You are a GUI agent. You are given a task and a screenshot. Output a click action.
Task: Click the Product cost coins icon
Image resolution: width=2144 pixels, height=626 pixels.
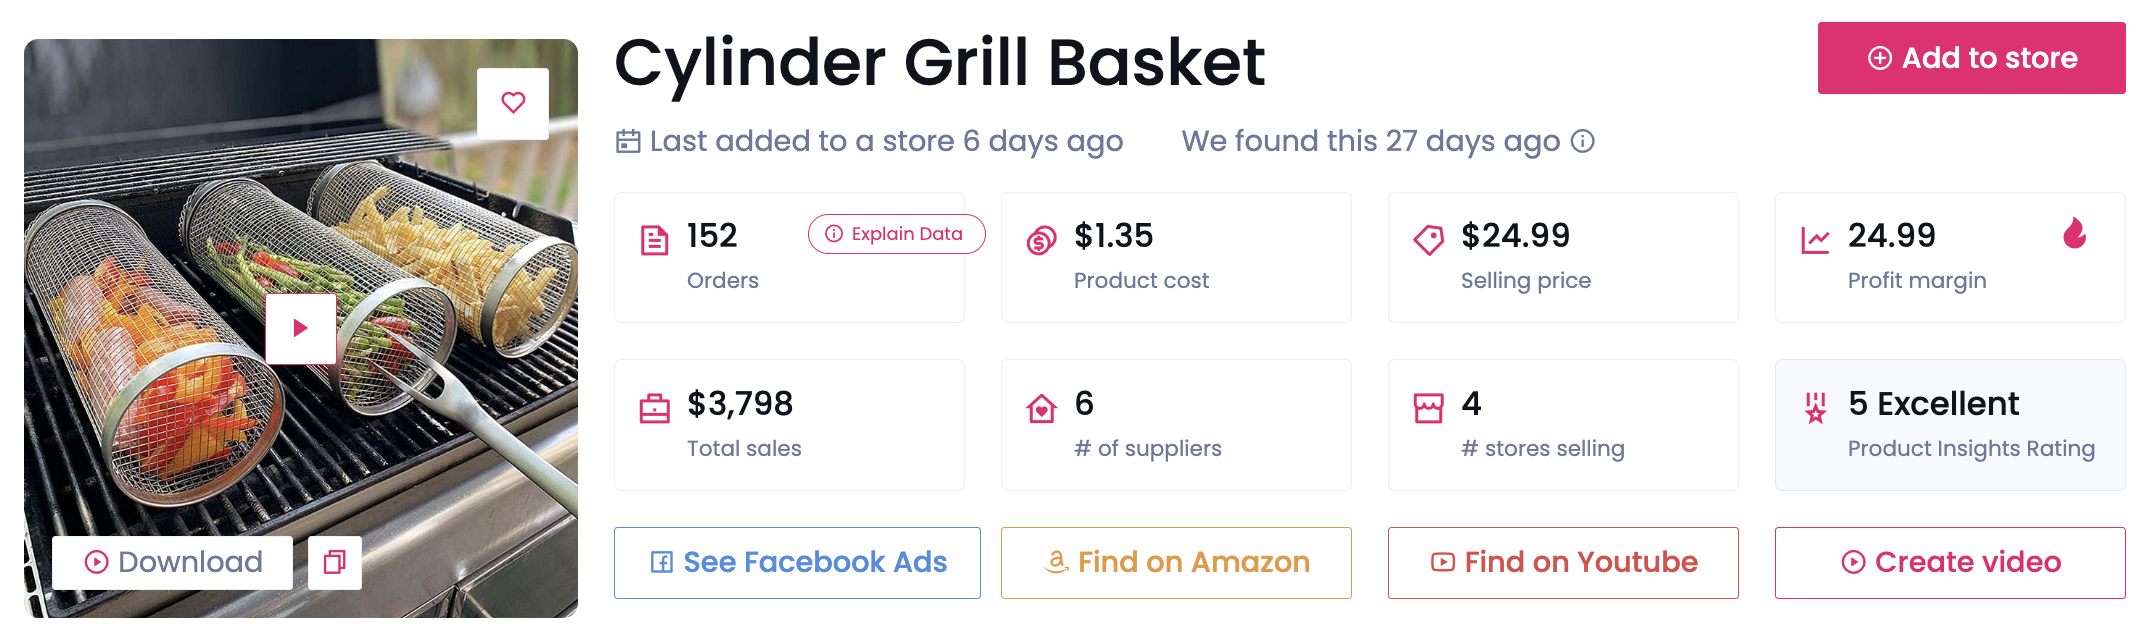[1041, 240]
